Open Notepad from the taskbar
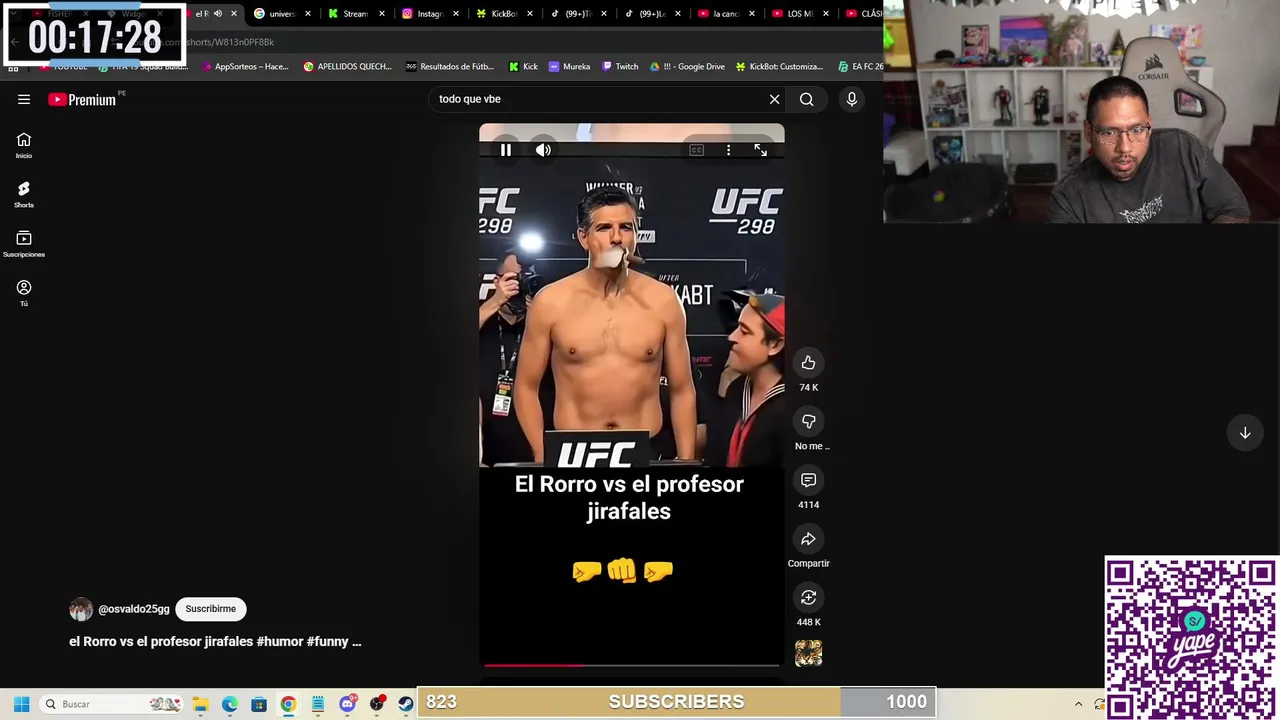Viewport: 1280px width, 720px height. (318, 704)
